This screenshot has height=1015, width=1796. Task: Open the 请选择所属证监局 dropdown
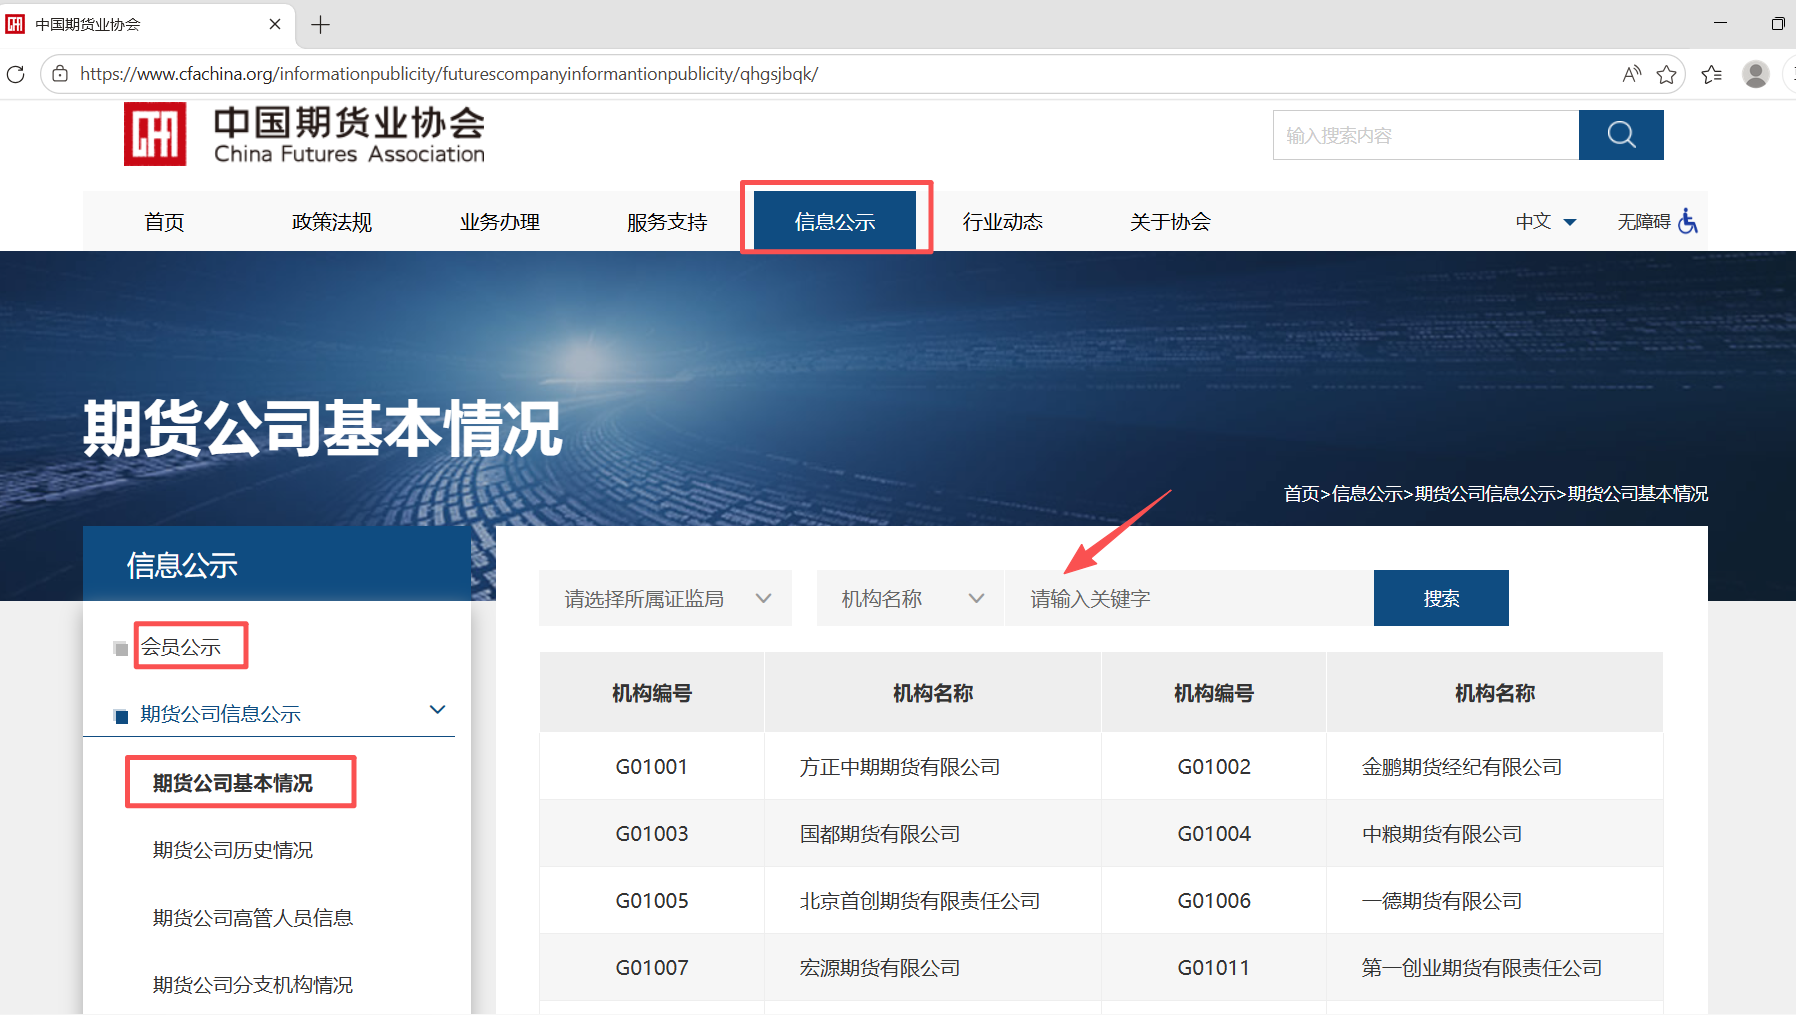click(x=665, y=598)
